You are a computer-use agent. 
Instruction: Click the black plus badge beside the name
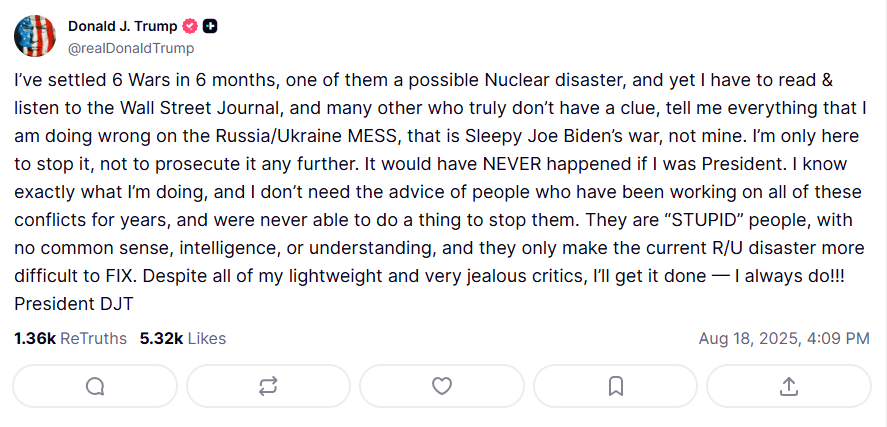tap(210, 26)
